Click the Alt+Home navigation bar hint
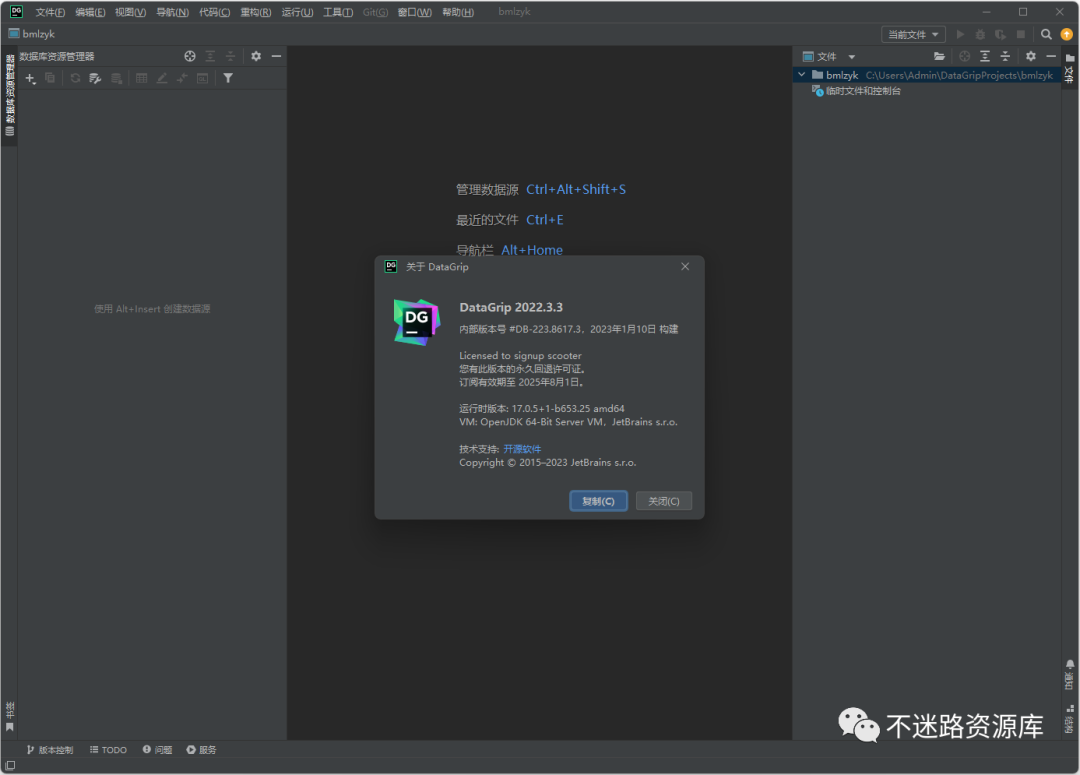1080x775 pixels. tap(532, 249)
